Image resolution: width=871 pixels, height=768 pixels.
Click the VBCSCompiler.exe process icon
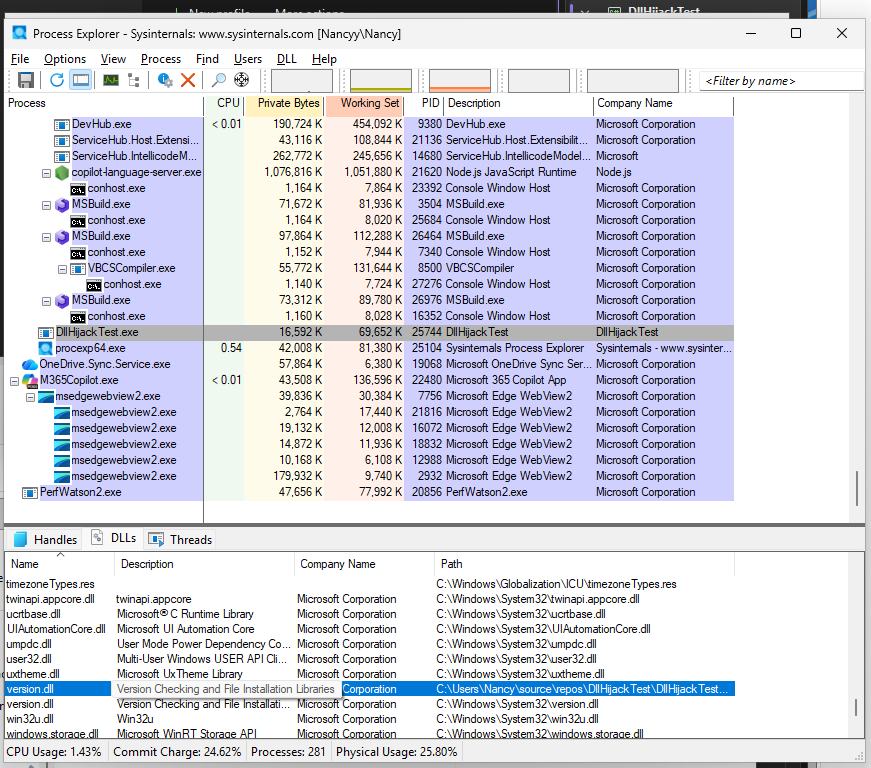[78, 269]
